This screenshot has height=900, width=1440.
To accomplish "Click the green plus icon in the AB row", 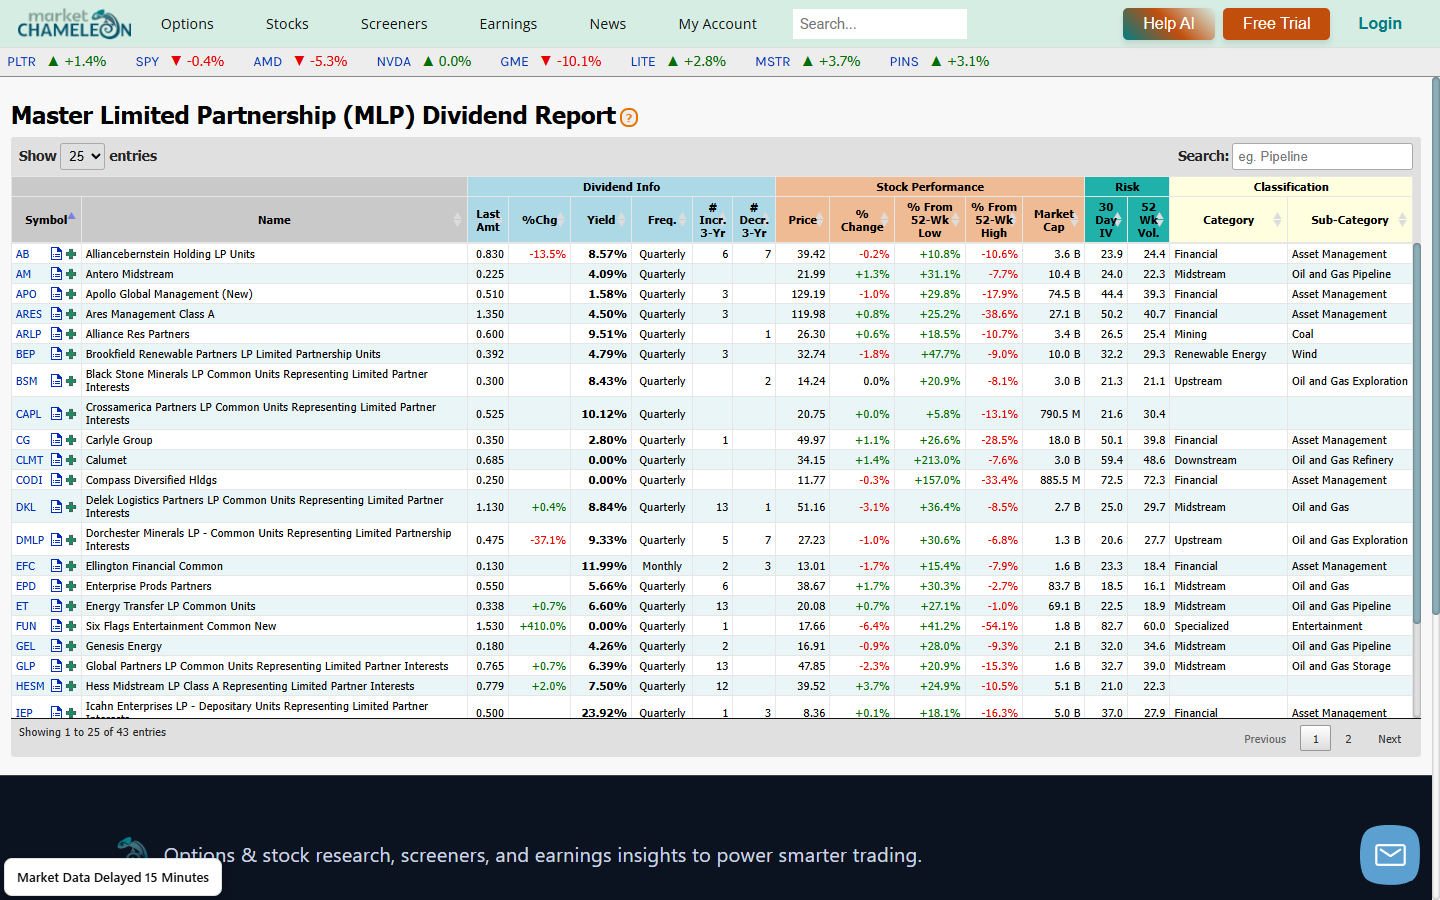I will pos(71,254).
